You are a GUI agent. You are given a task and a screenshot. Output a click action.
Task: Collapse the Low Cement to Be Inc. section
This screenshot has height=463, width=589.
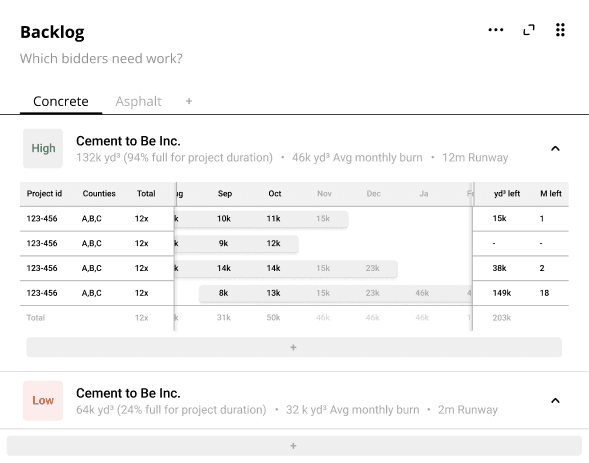point(555,400)
